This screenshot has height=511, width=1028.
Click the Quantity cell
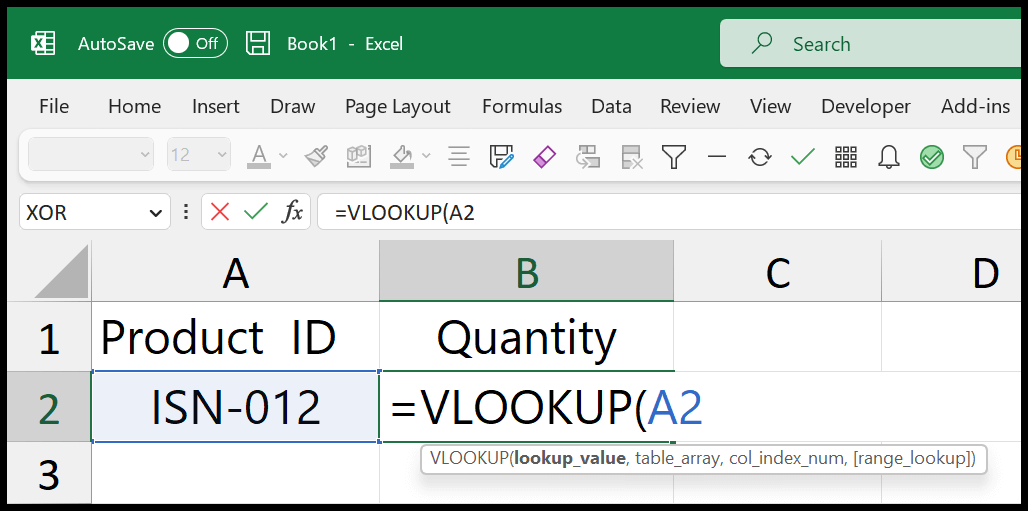point(526,337)
